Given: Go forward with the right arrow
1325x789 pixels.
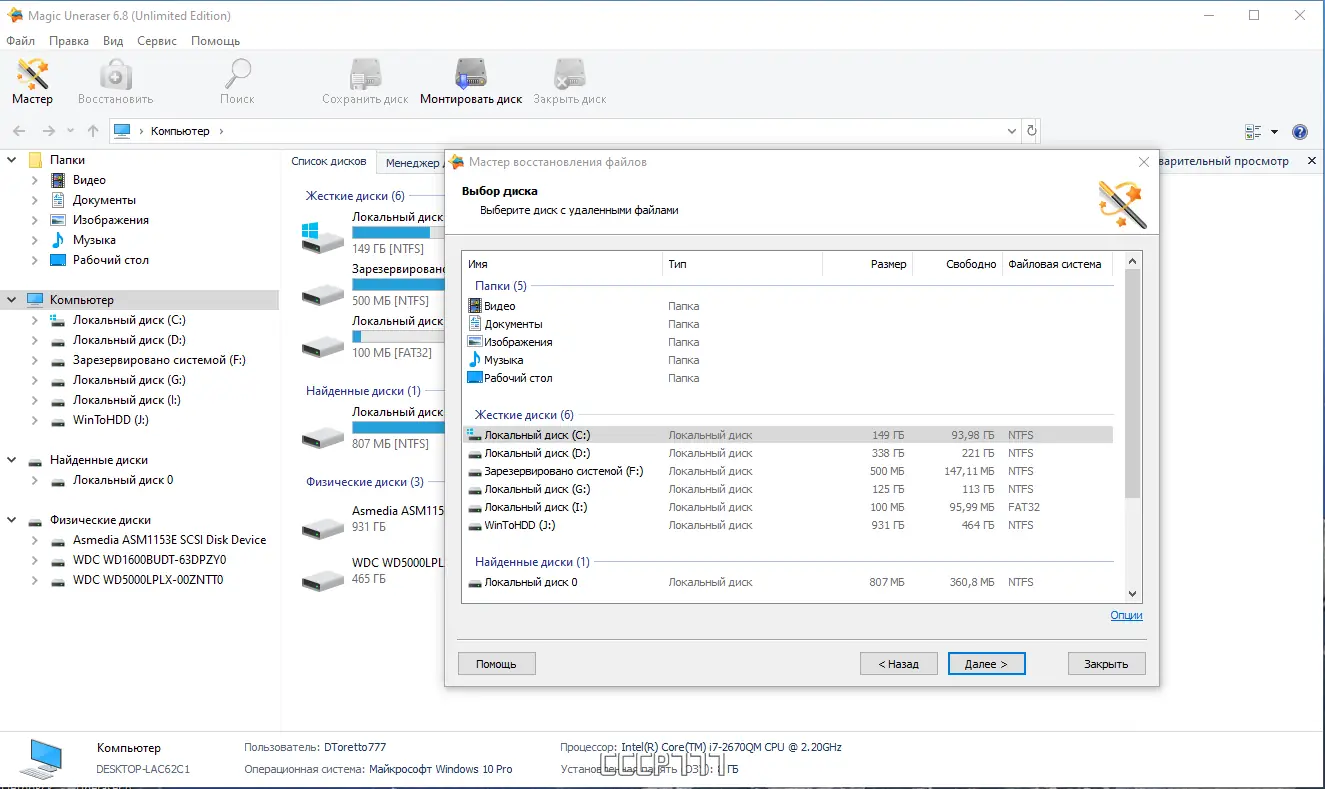Looking at the screenshot, I should [48, 131].
